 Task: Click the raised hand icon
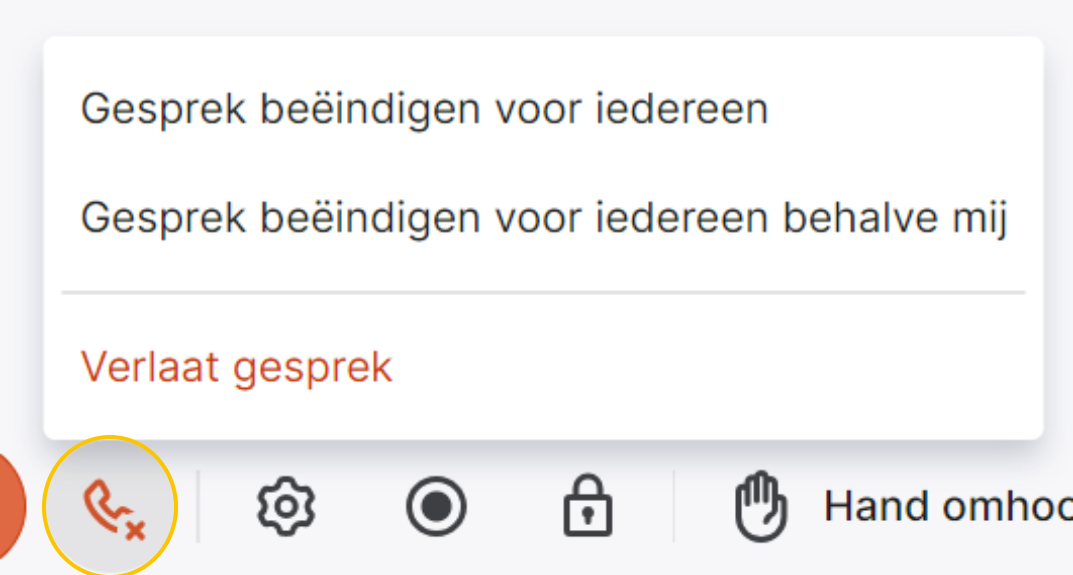point(761,507)
